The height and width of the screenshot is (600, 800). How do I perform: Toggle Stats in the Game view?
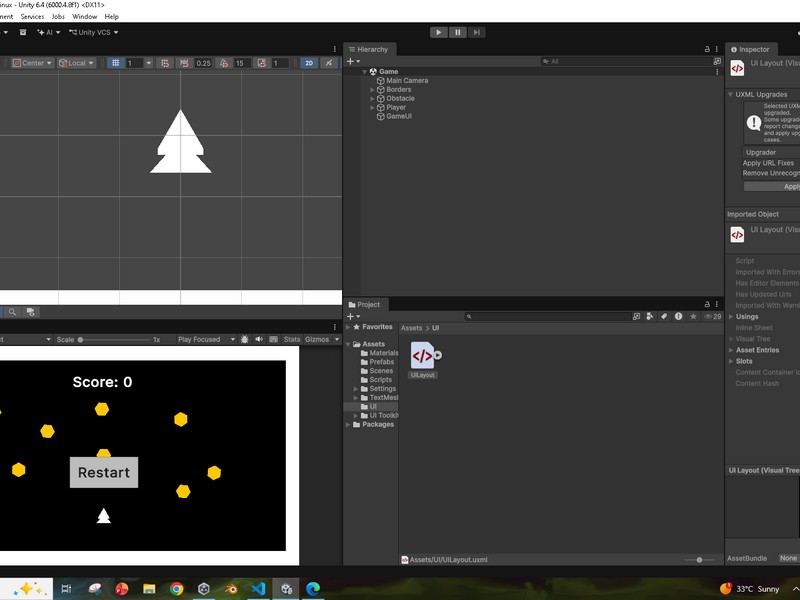coord(292,339)
